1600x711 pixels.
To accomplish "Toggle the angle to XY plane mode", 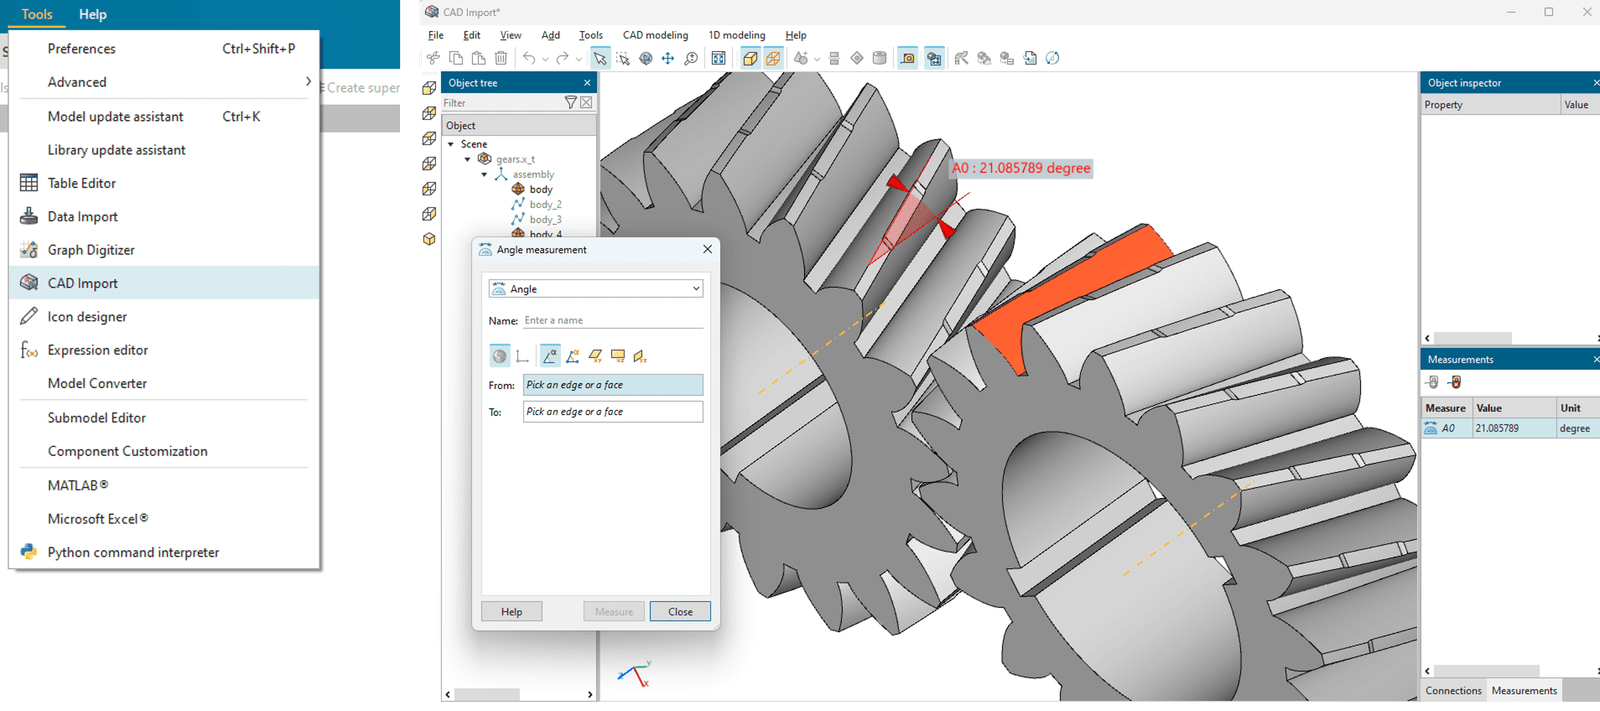I will (x=596, y=356).
